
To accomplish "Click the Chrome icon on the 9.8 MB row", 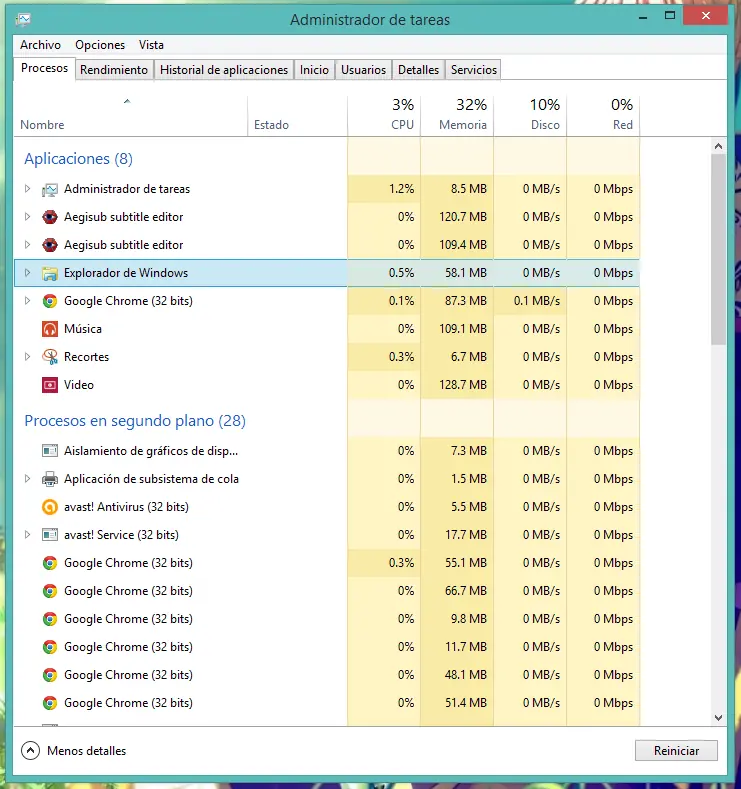I will 50,619.
